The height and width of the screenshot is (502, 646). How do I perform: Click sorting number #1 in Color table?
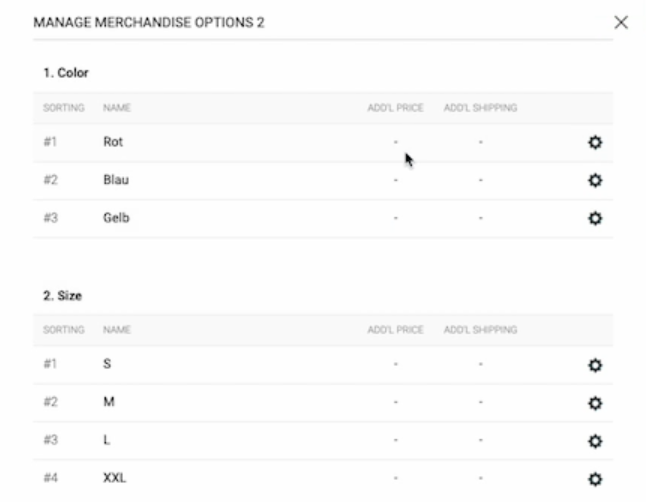point(50,142)
